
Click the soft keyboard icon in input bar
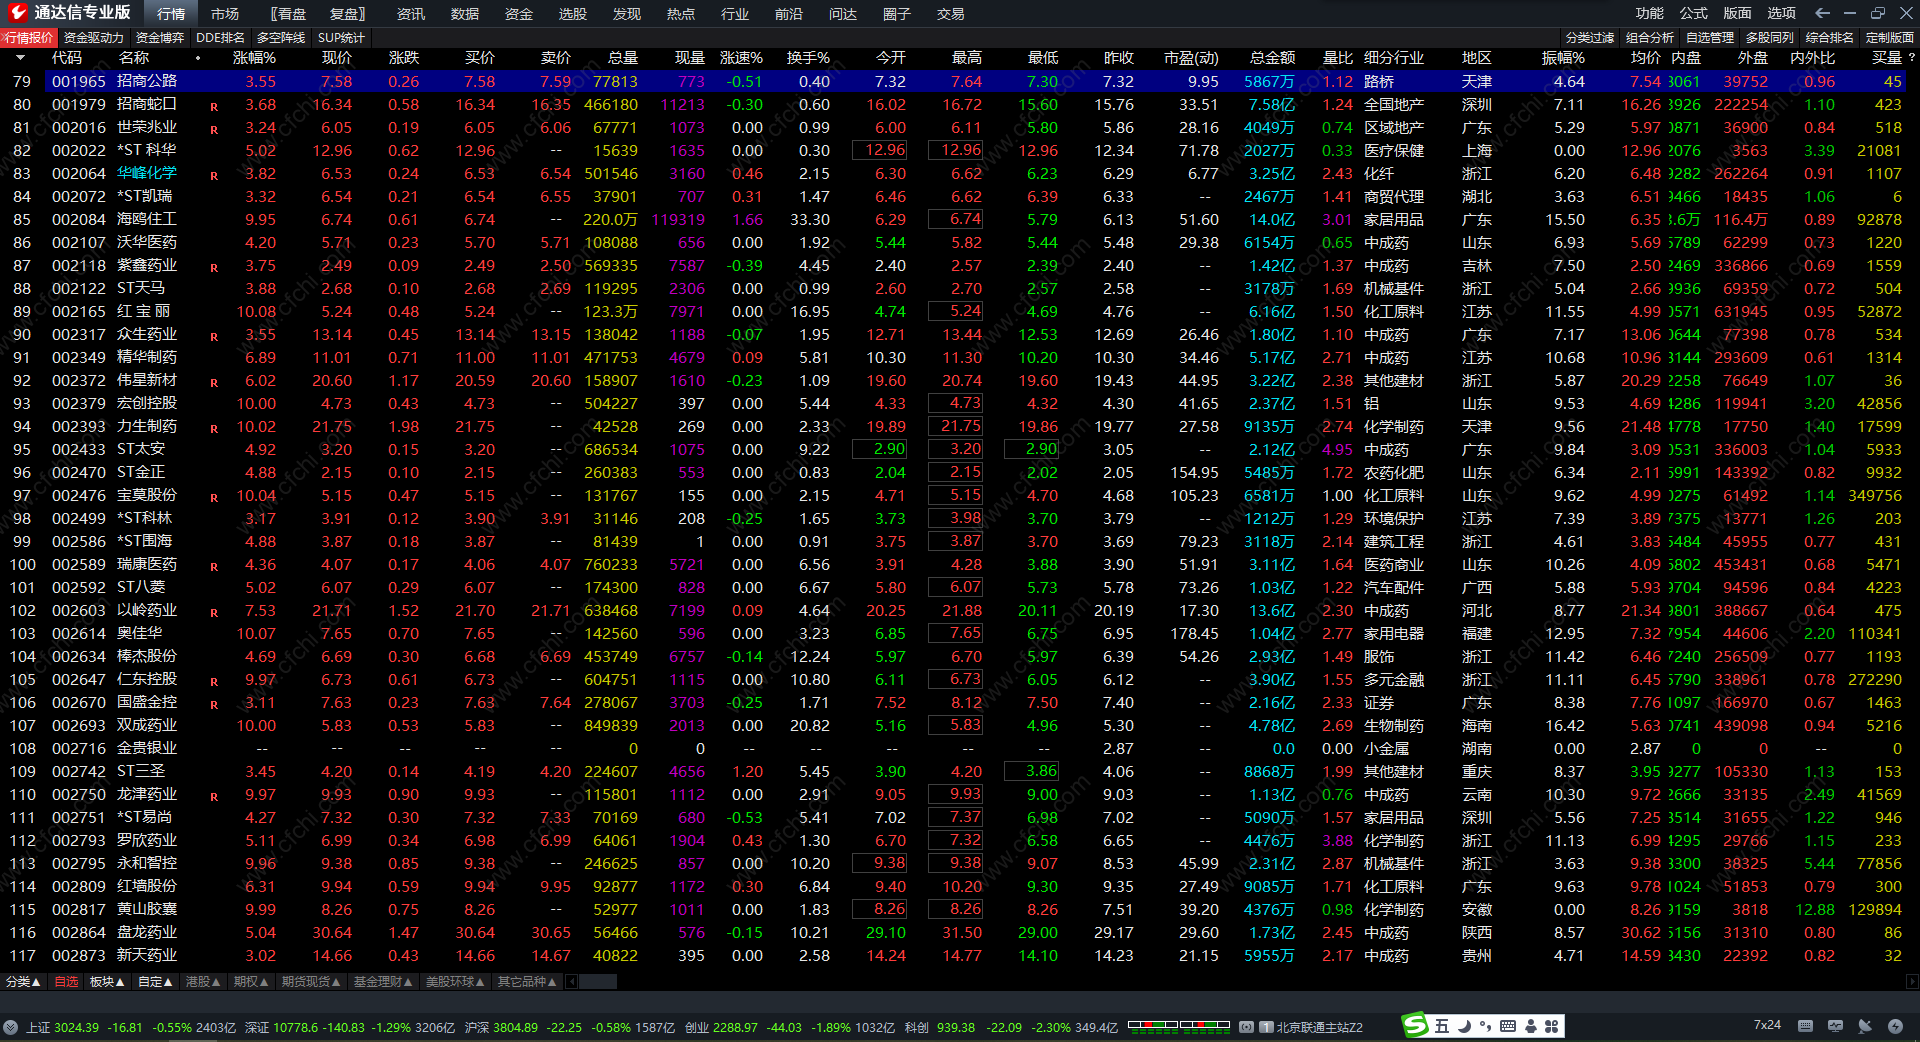[x=1508, y=1026]
